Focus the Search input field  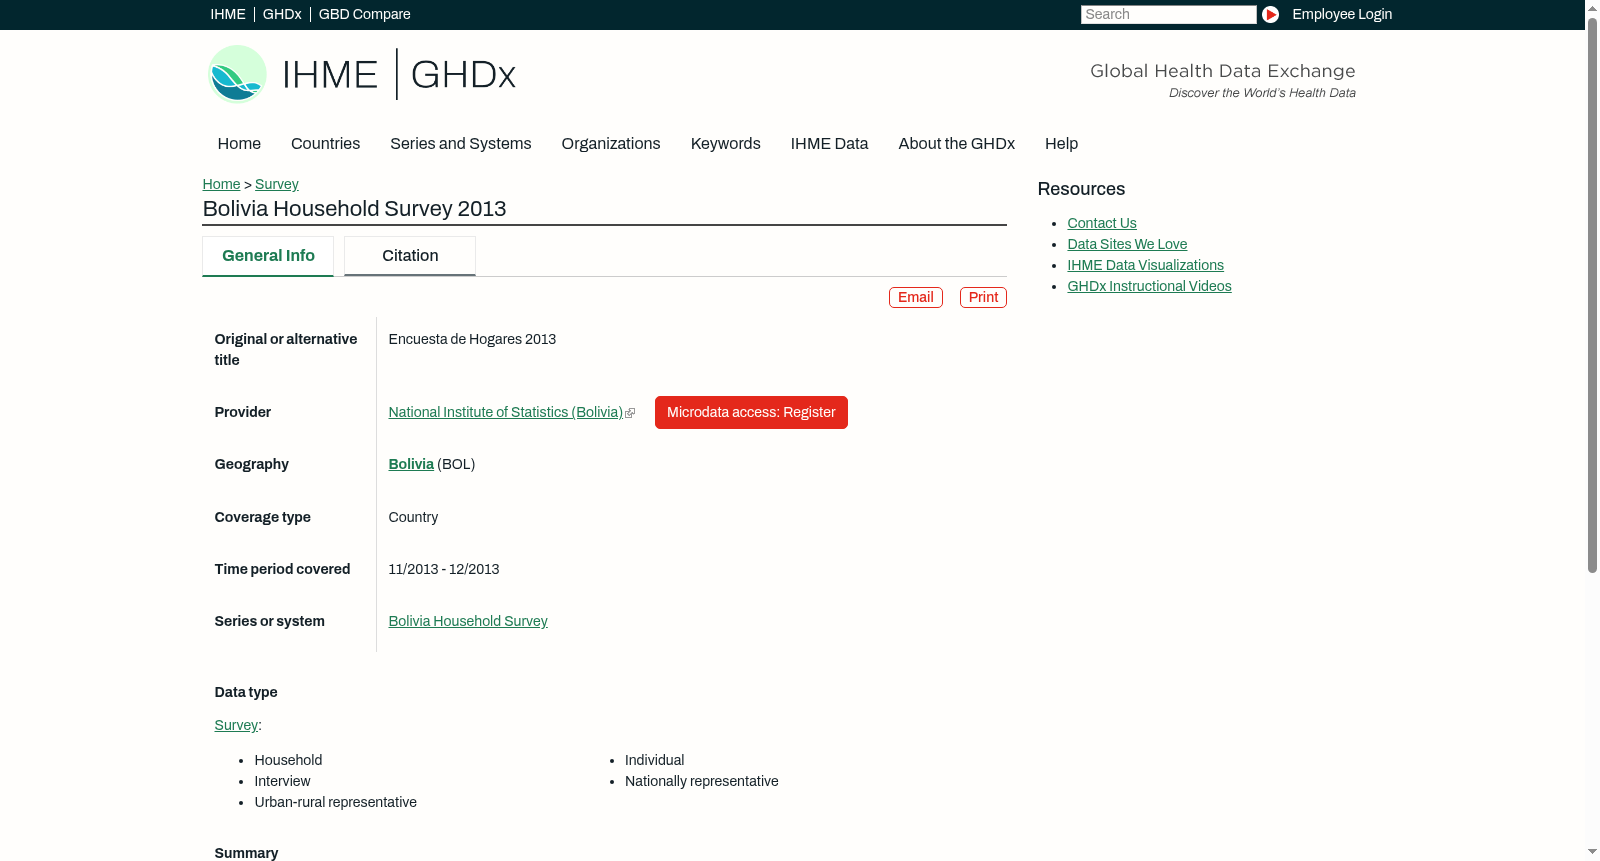(x=1168, y=14)
